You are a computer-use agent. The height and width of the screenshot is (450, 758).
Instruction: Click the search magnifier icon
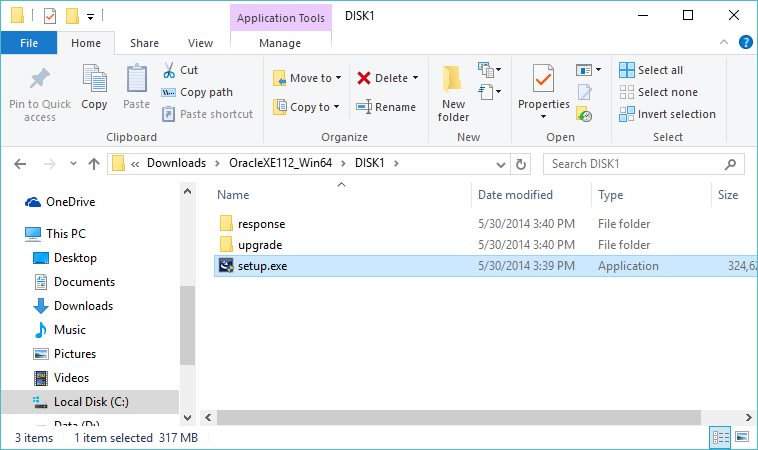click(730, 164)
